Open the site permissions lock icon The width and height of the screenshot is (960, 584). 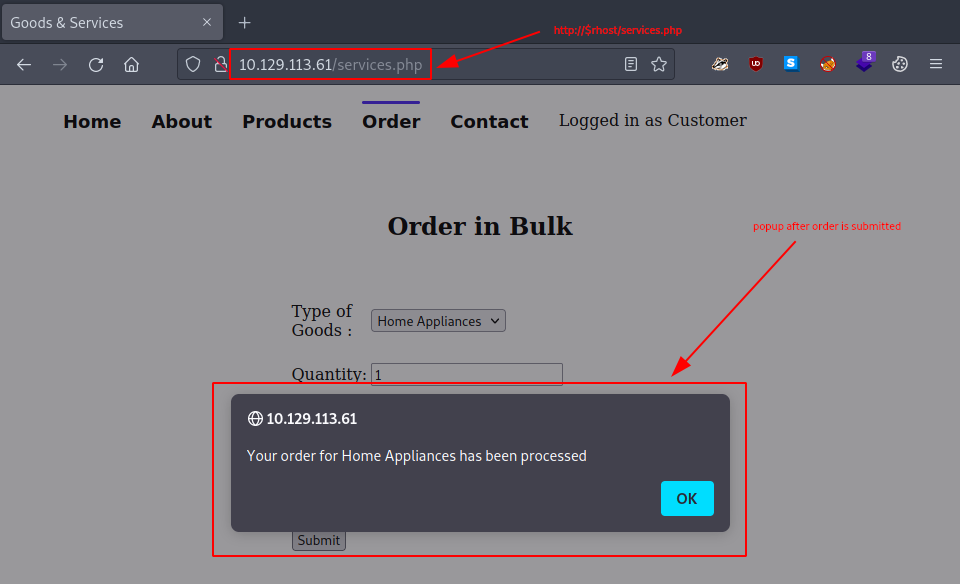(x=219, y=63)
